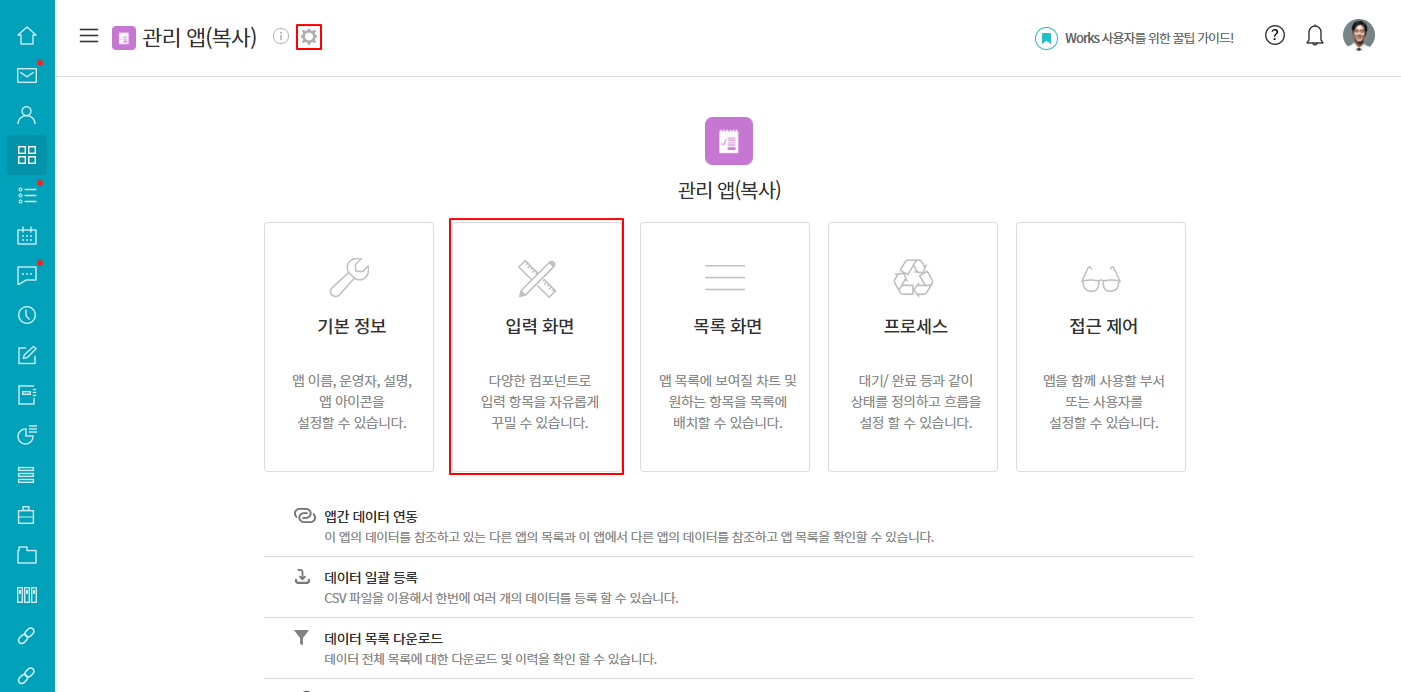Open the Calendar icon in sidebar
The image size is (1401, 692).
pos(27,236)
